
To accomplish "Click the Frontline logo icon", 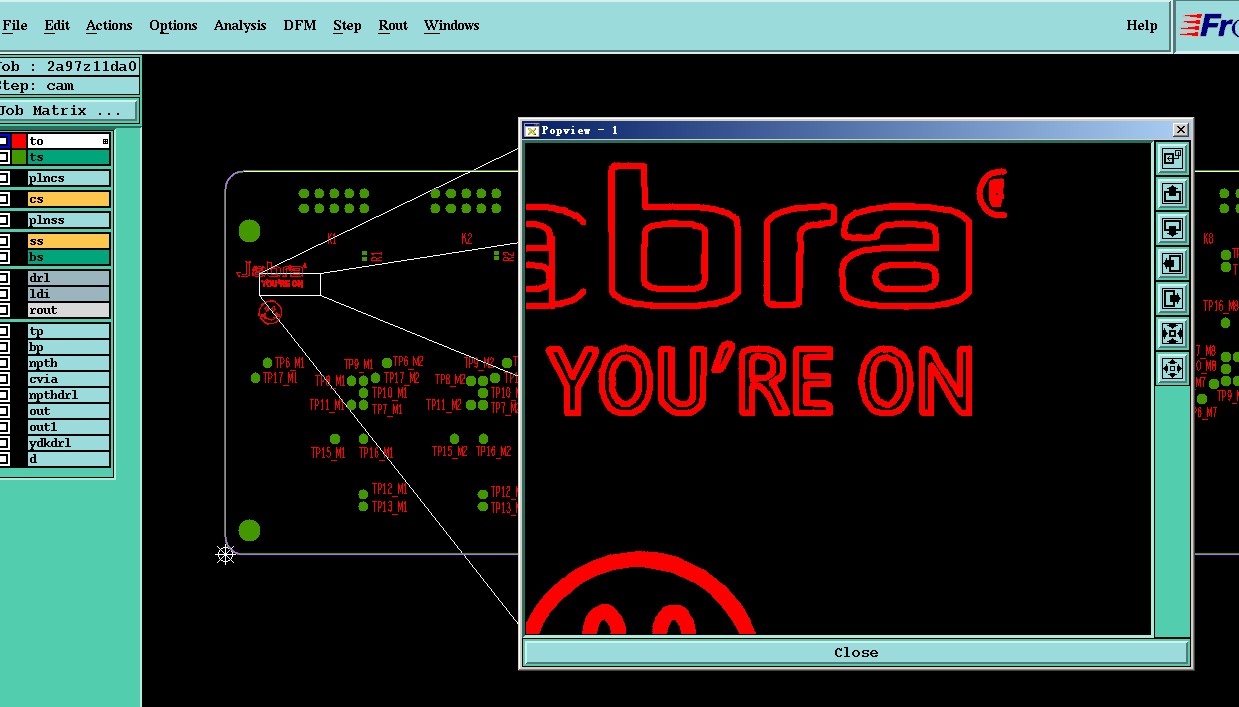I will [1208, 26].
